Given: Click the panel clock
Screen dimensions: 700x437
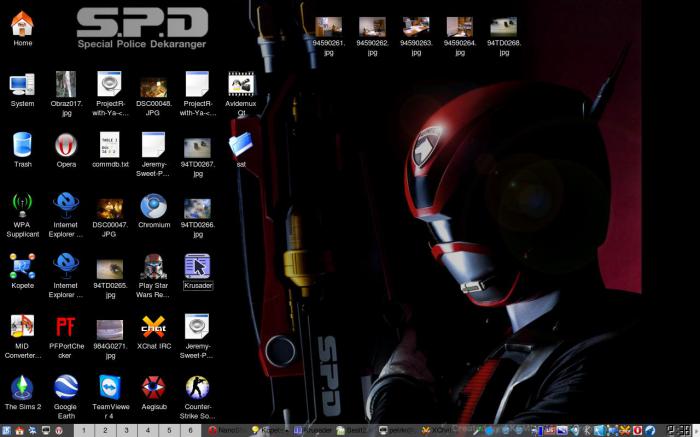Looking at the screenshot, I should 679,430.
